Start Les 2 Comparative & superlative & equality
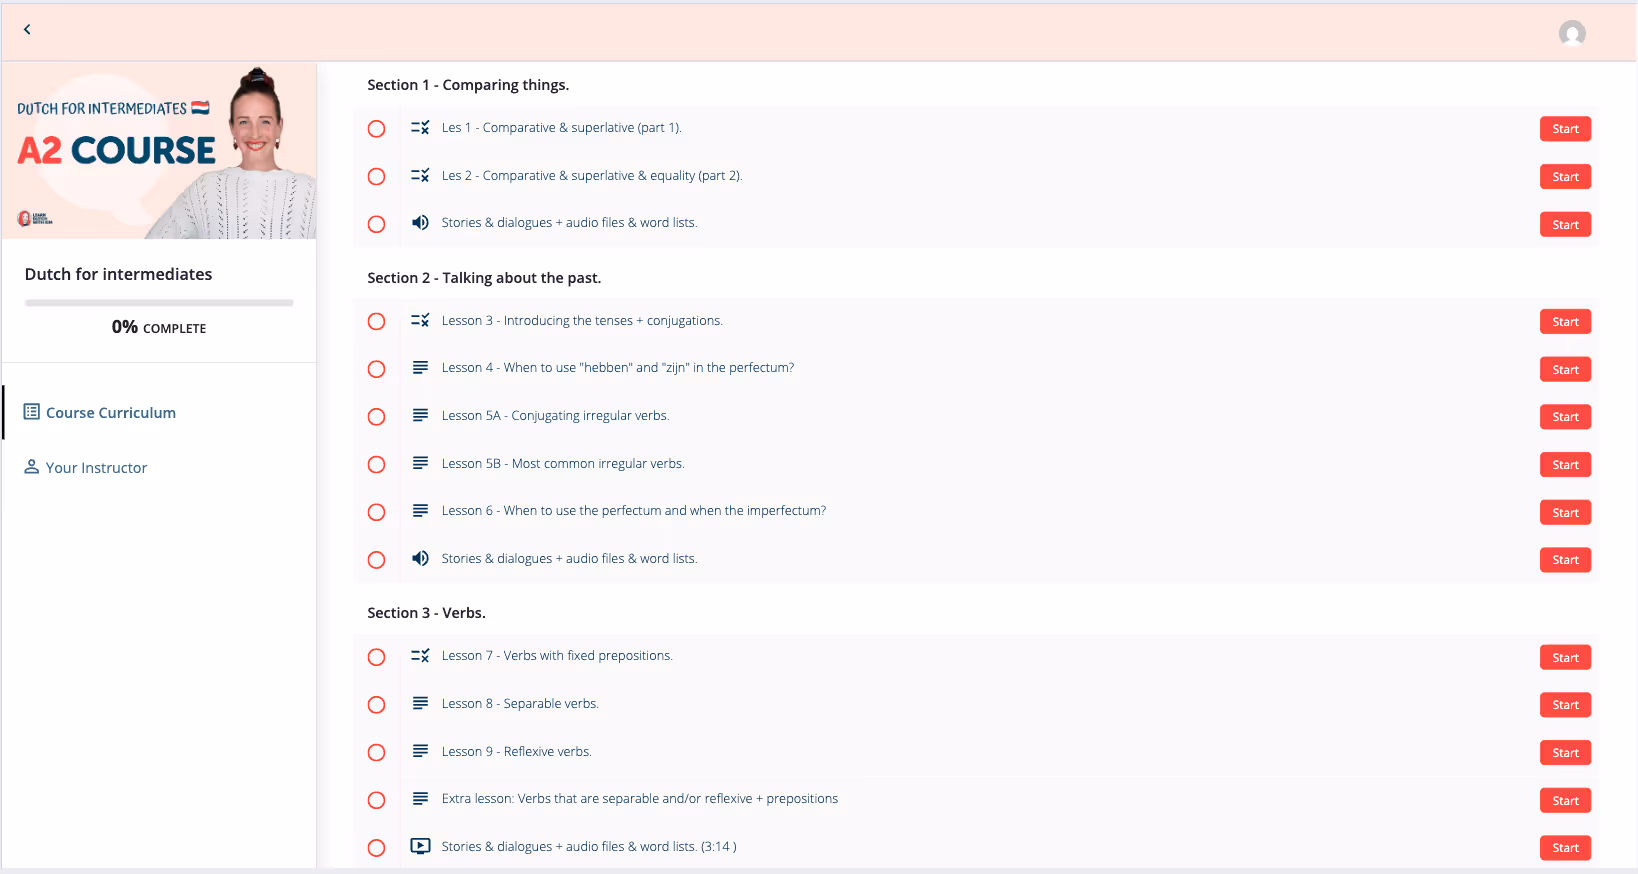 1565,177
